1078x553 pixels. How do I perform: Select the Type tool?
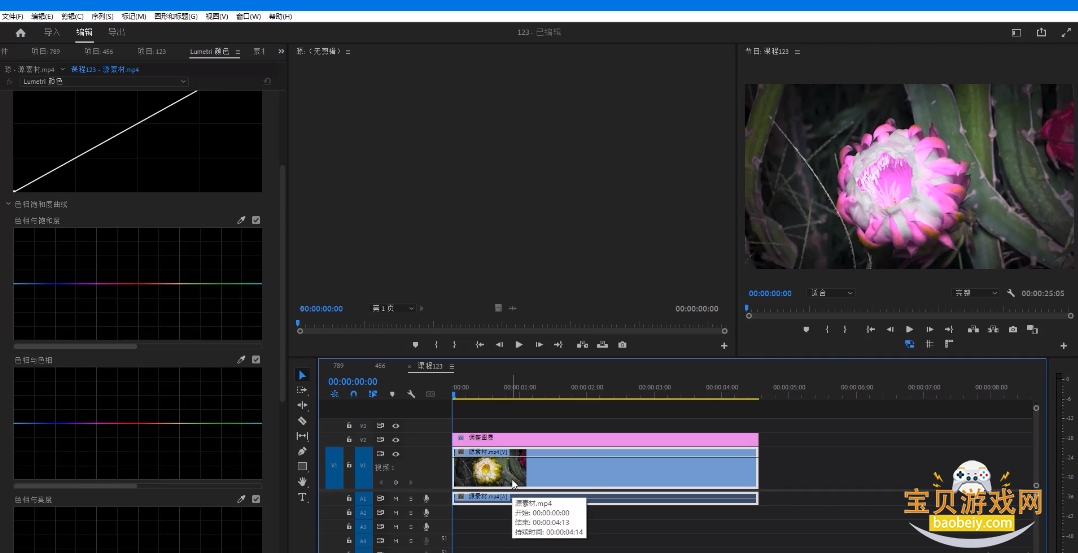pos(302,497)
